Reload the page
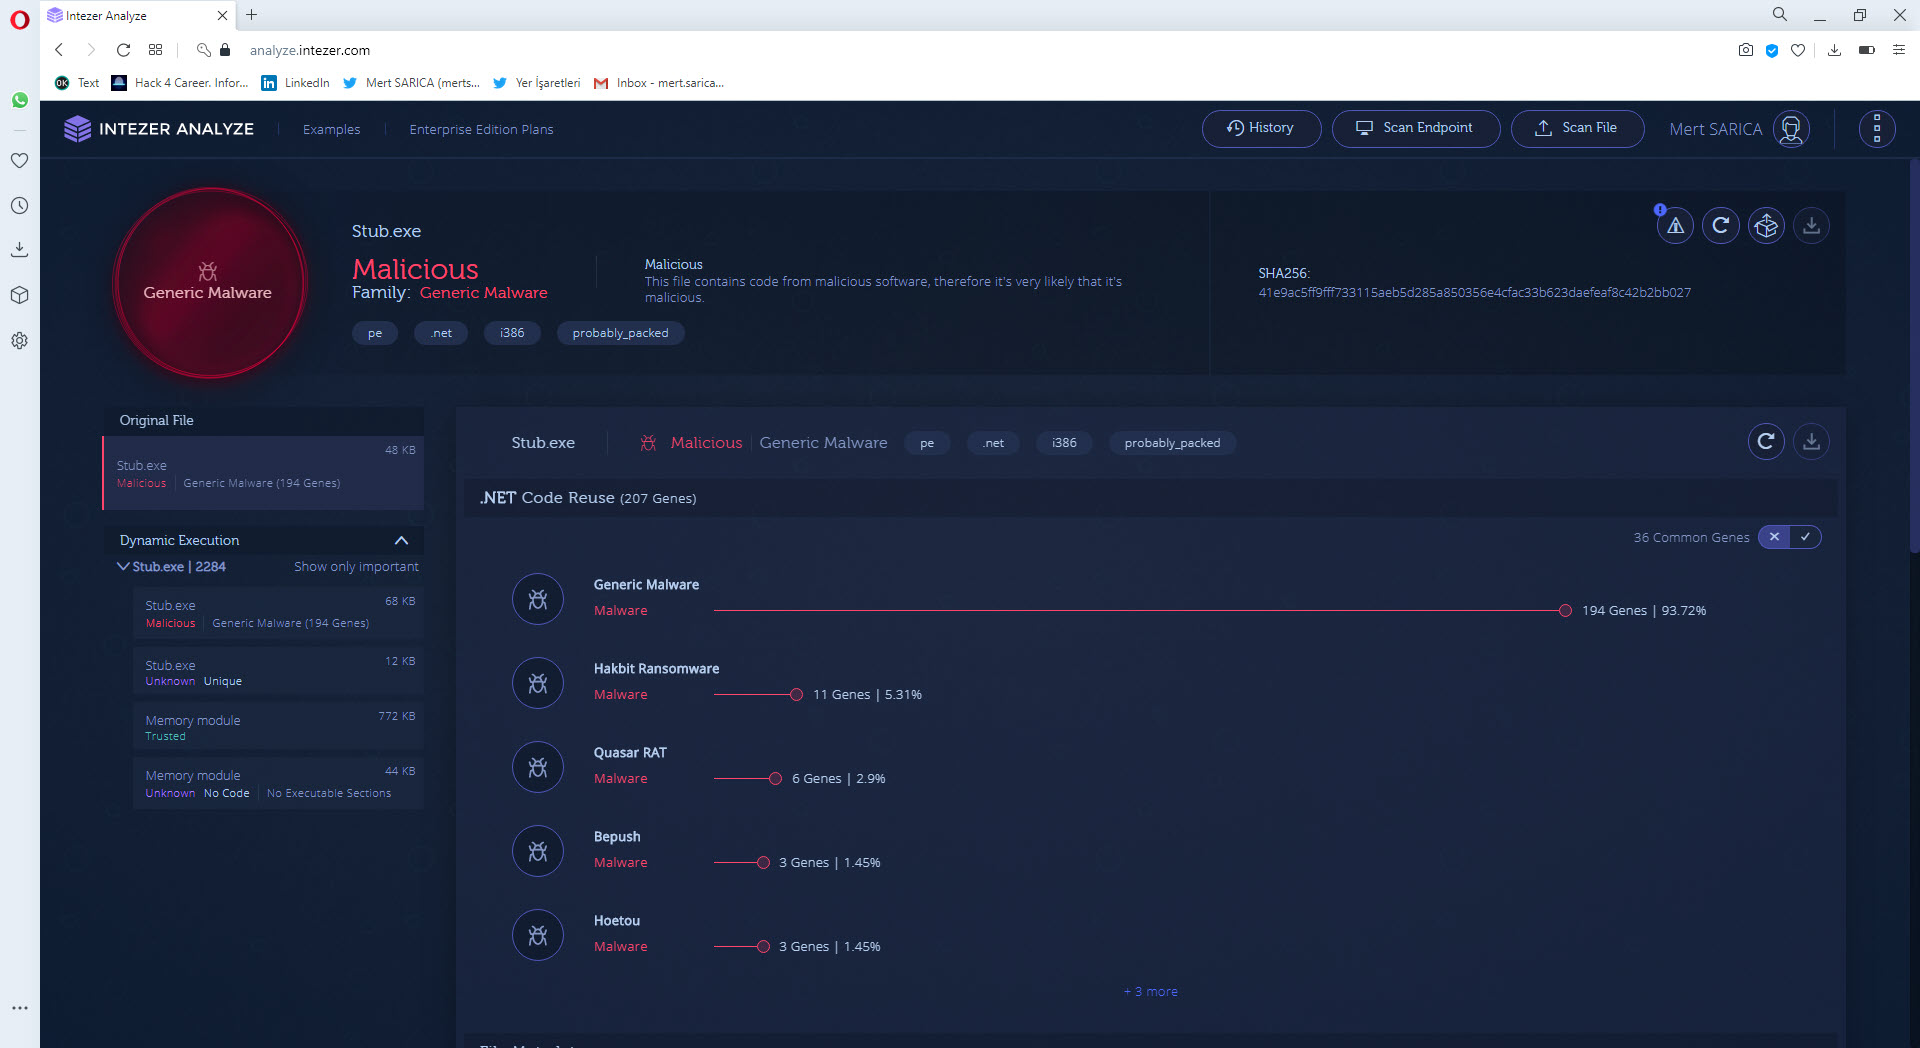 [x=123, y=50]
